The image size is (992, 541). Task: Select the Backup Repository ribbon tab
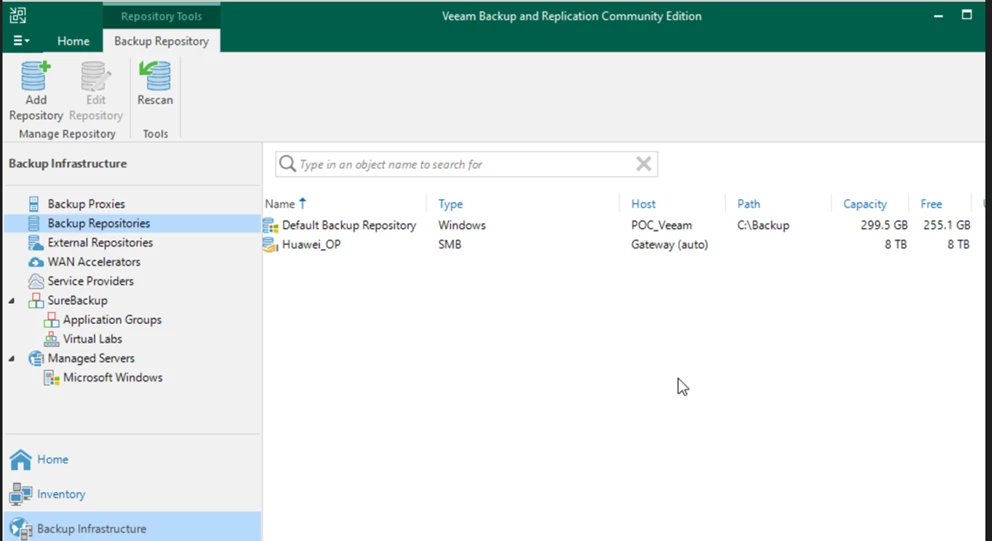(161, 41)
